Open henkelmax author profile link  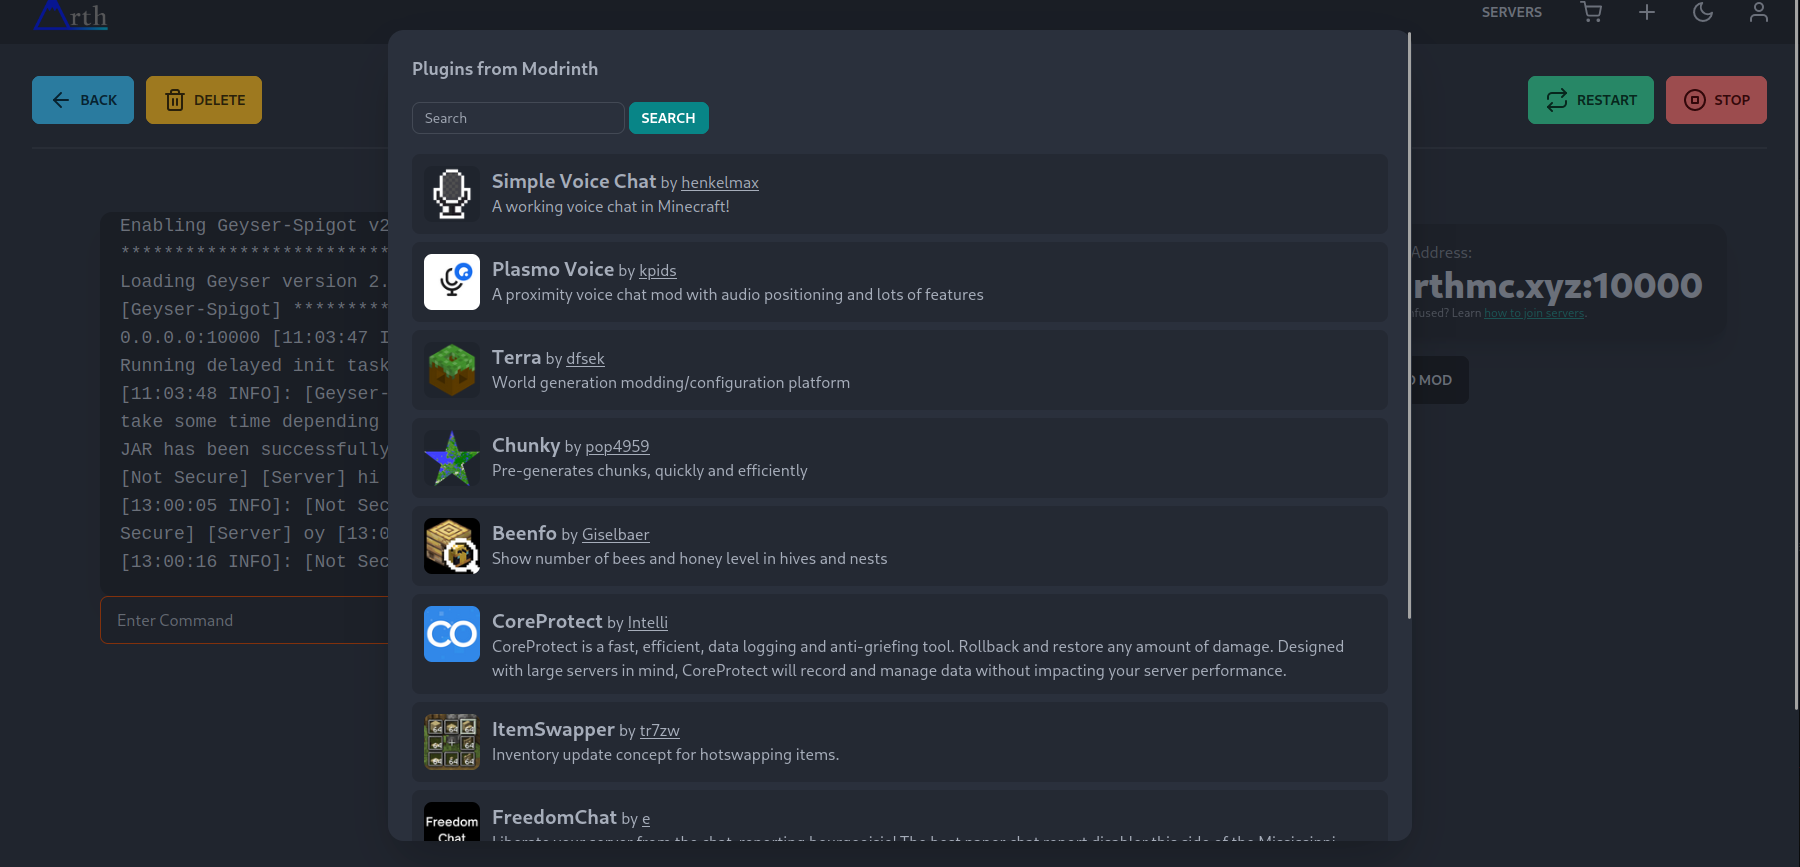[x=719, y=183]
